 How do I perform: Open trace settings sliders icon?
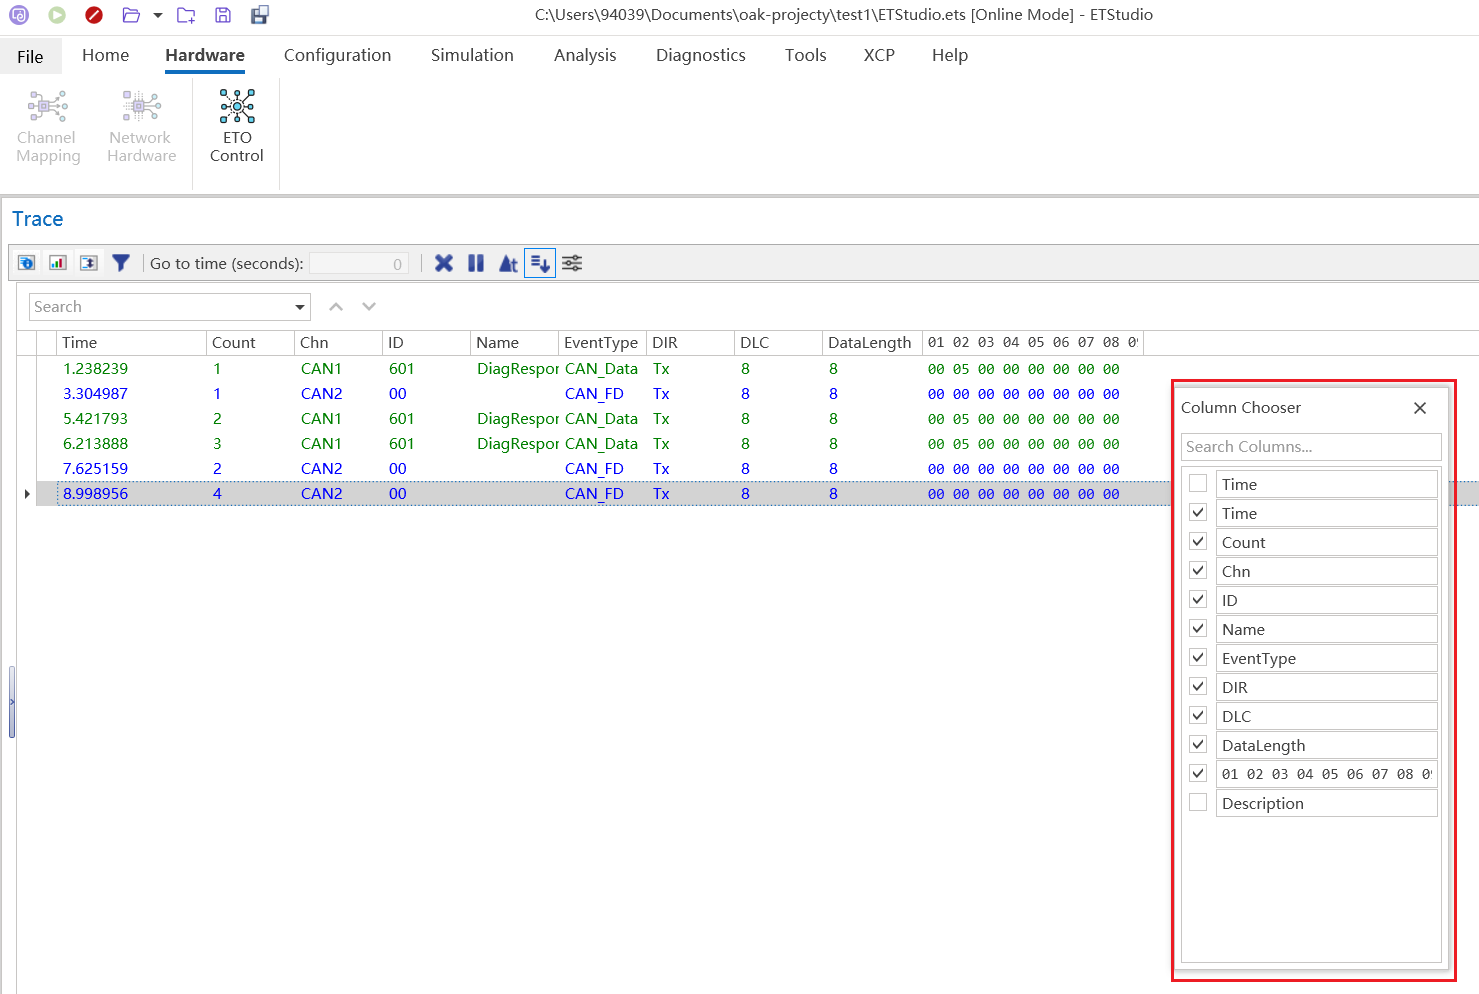pos(572,263)
